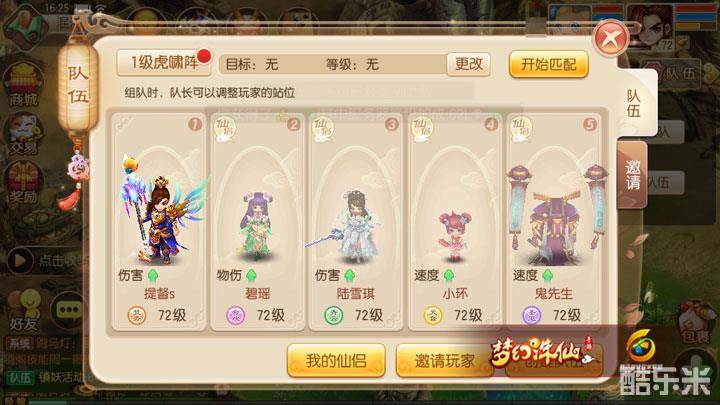The height and width of the screenshot is (405, 720).
Task: Select the 碧瑶 team slot card
Action: tap(258, 221)
